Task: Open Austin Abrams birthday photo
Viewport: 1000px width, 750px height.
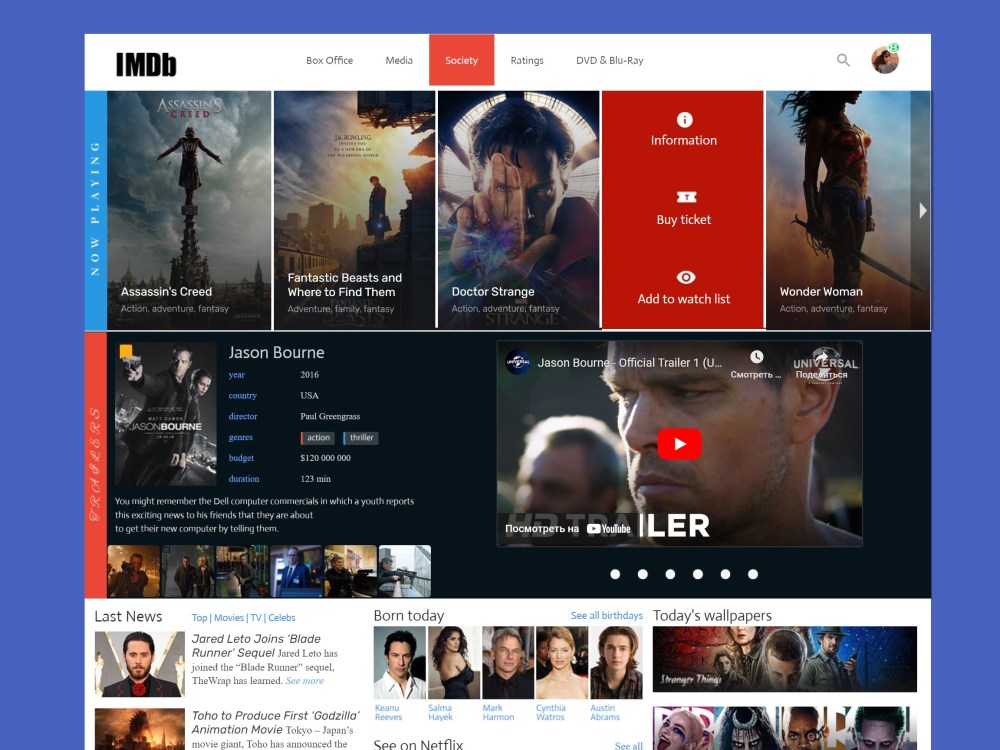Action: tap(617, 662)
